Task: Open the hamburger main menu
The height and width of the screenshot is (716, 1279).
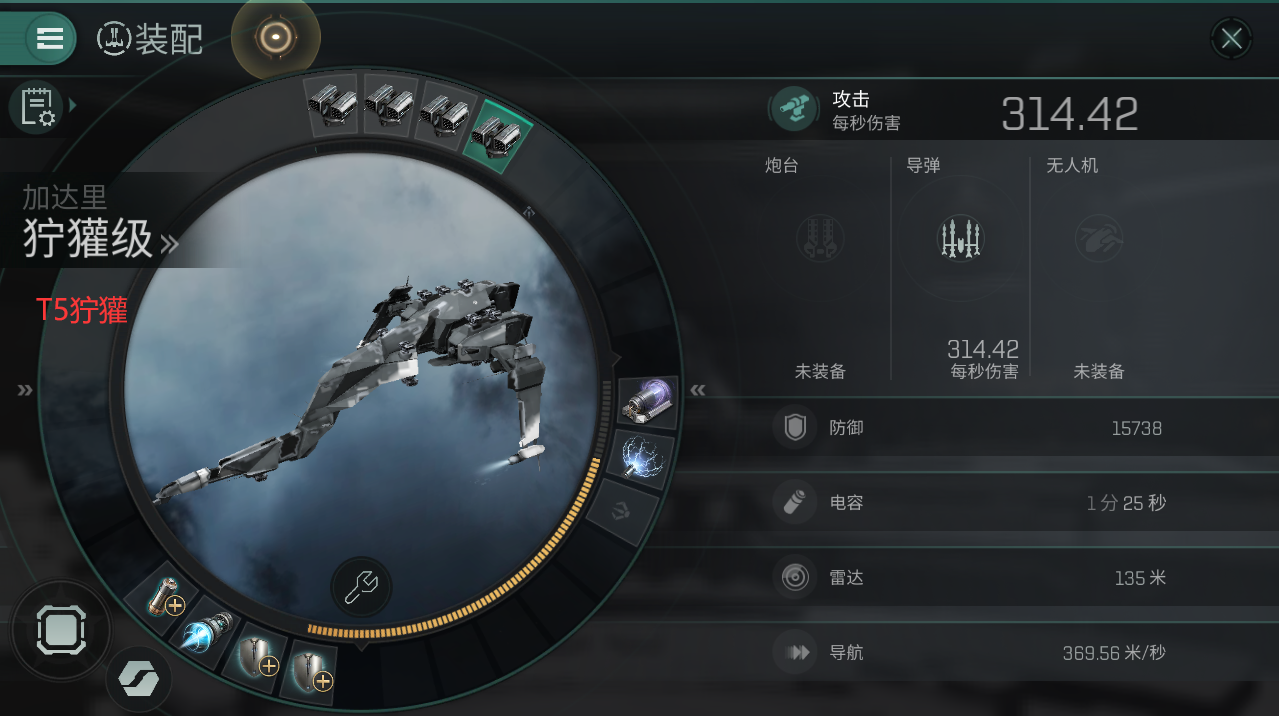Action: 49,39
